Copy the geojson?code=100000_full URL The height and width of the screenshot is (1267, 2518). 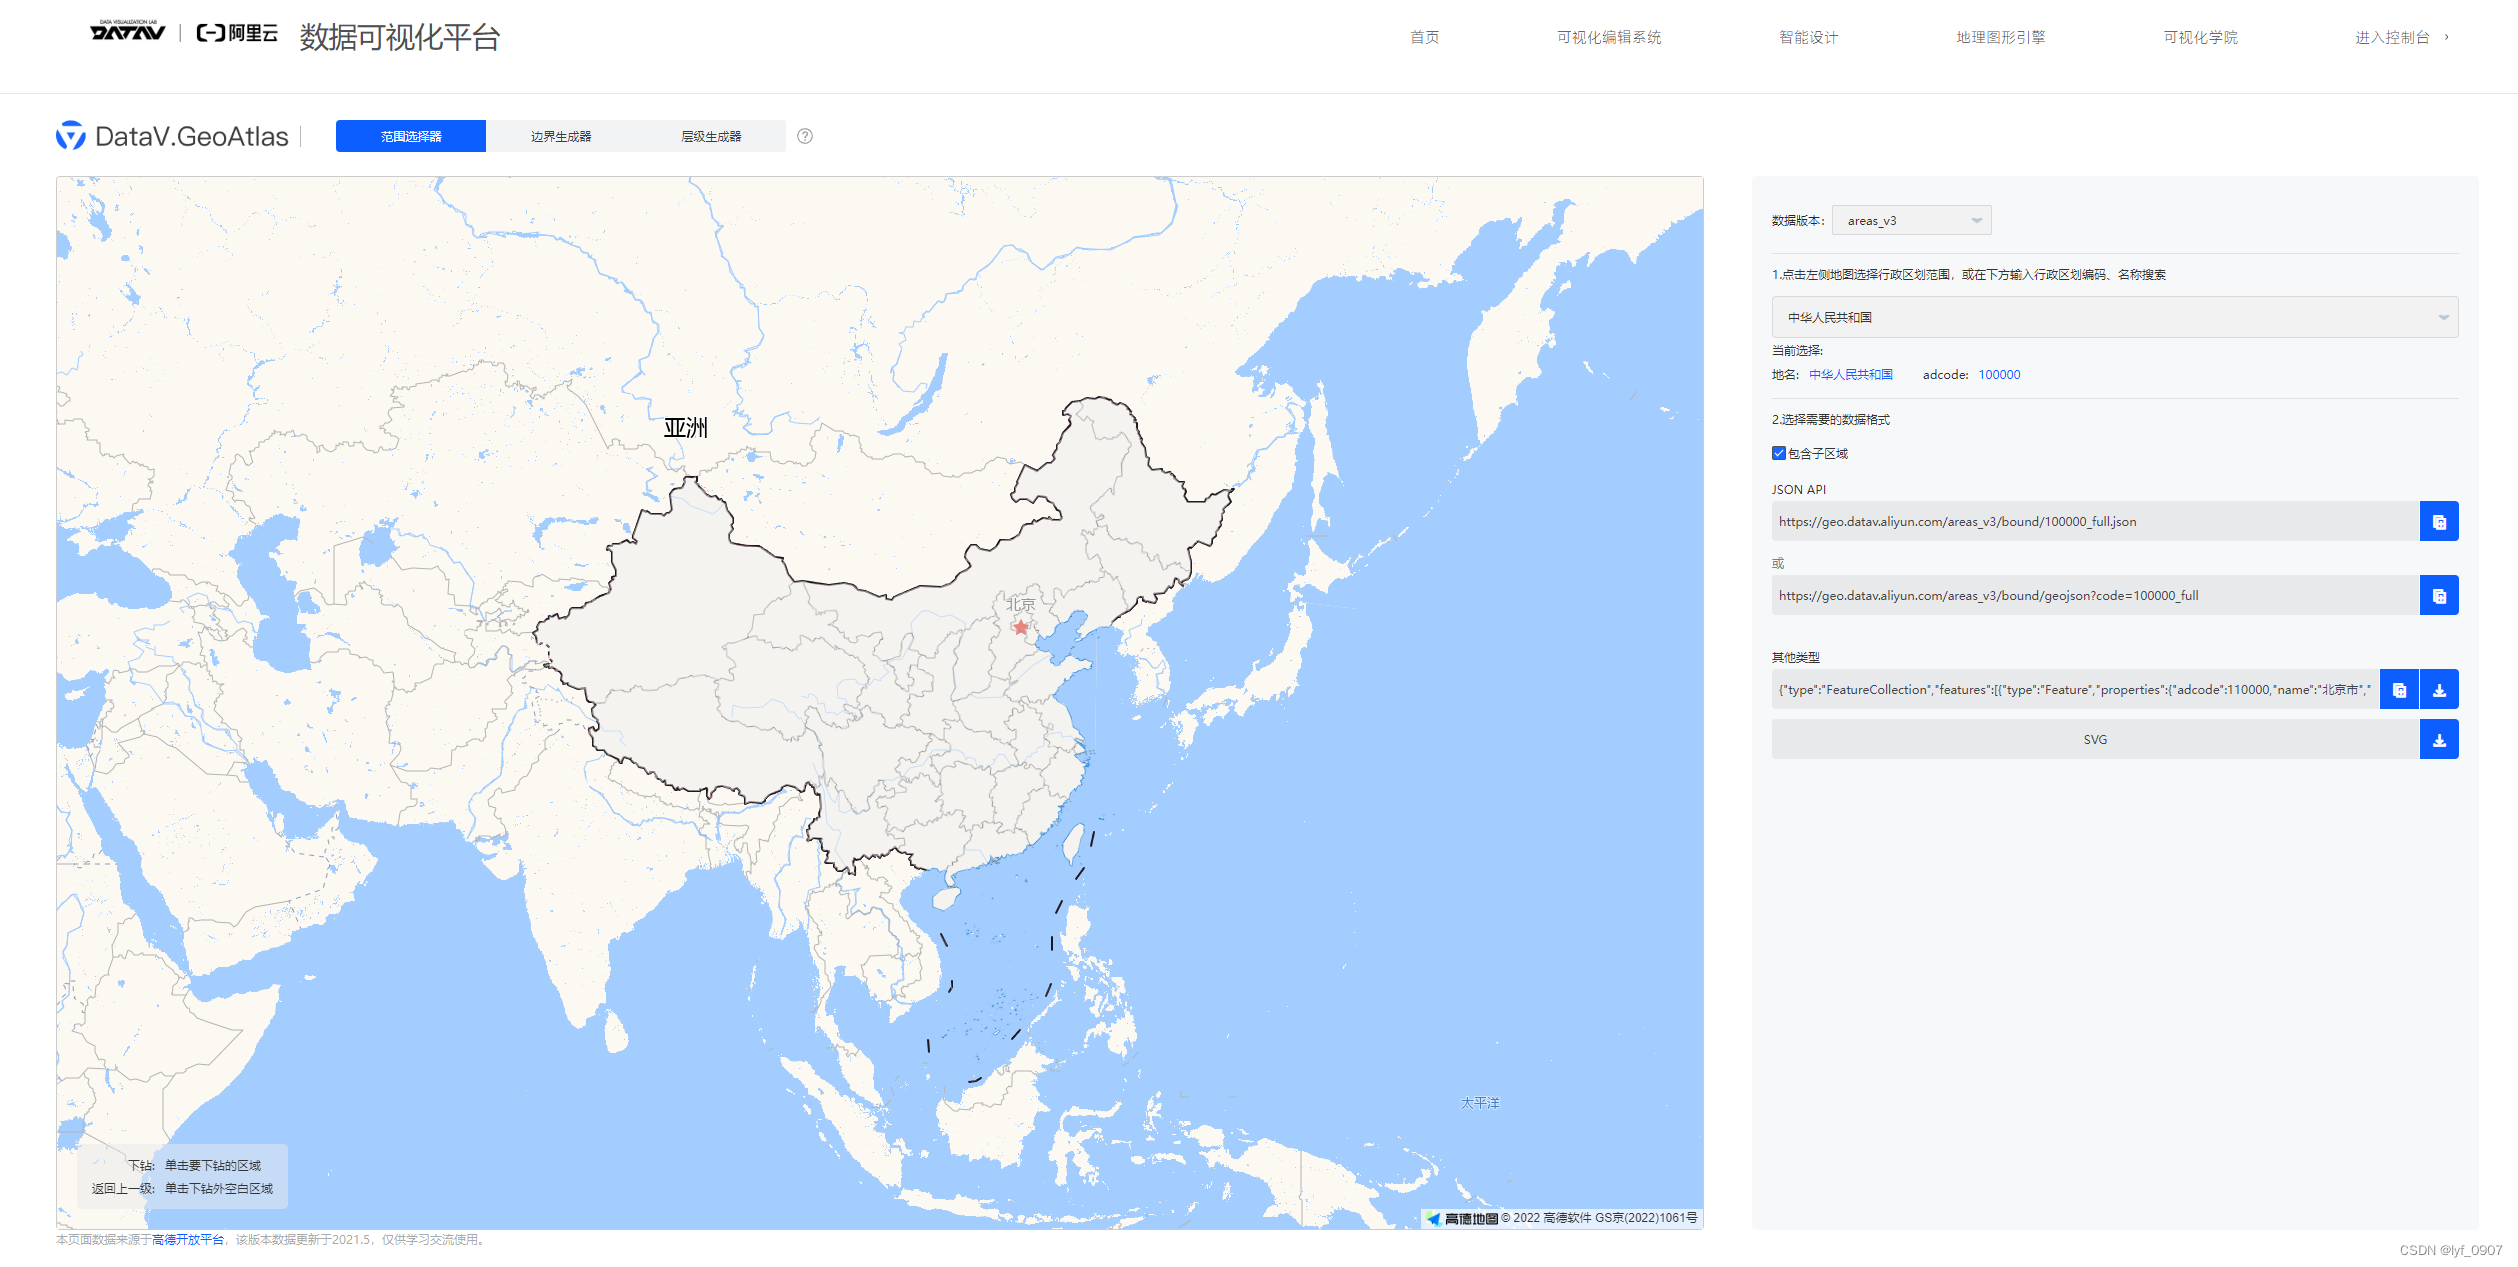(x=2440, y=594)
